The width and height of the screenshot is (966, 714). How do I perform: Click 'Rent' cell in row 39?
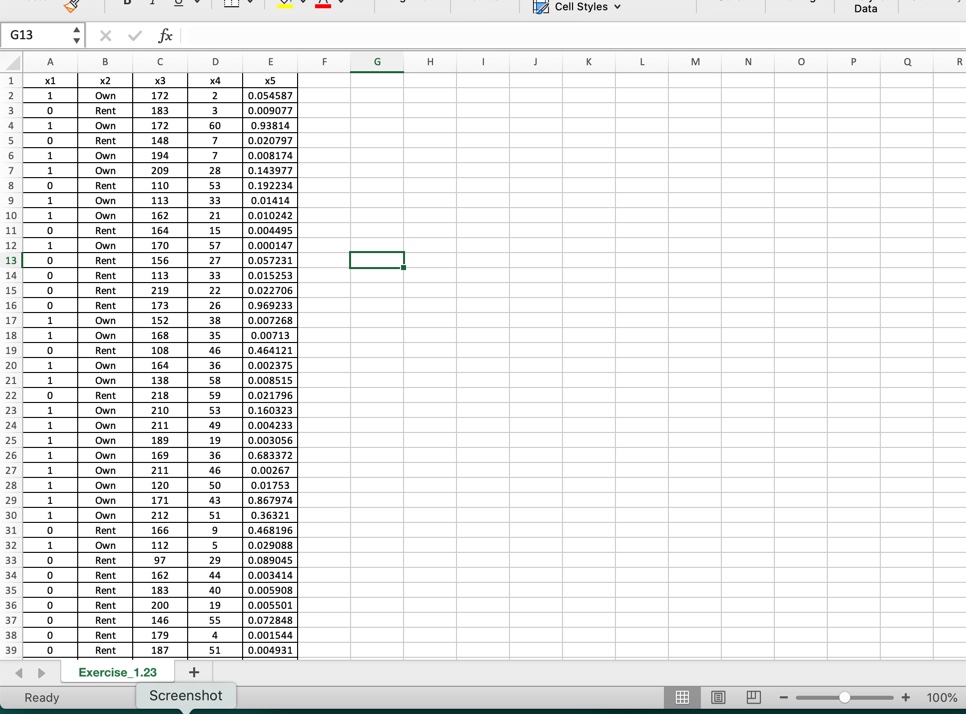tap(105, 651)
